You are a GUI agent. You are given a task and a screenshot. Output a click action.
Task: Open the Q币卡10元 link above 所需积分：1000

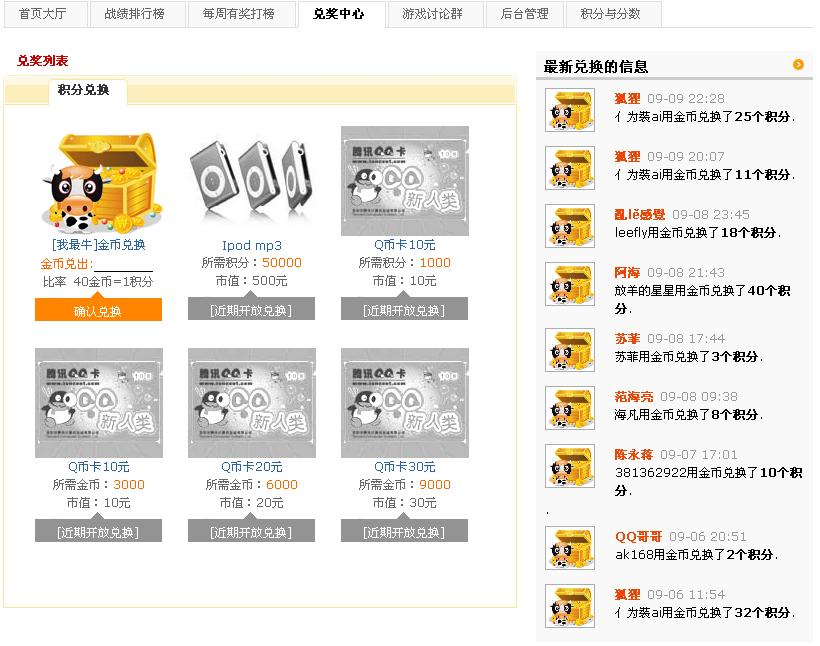click(x=405, y=245)
